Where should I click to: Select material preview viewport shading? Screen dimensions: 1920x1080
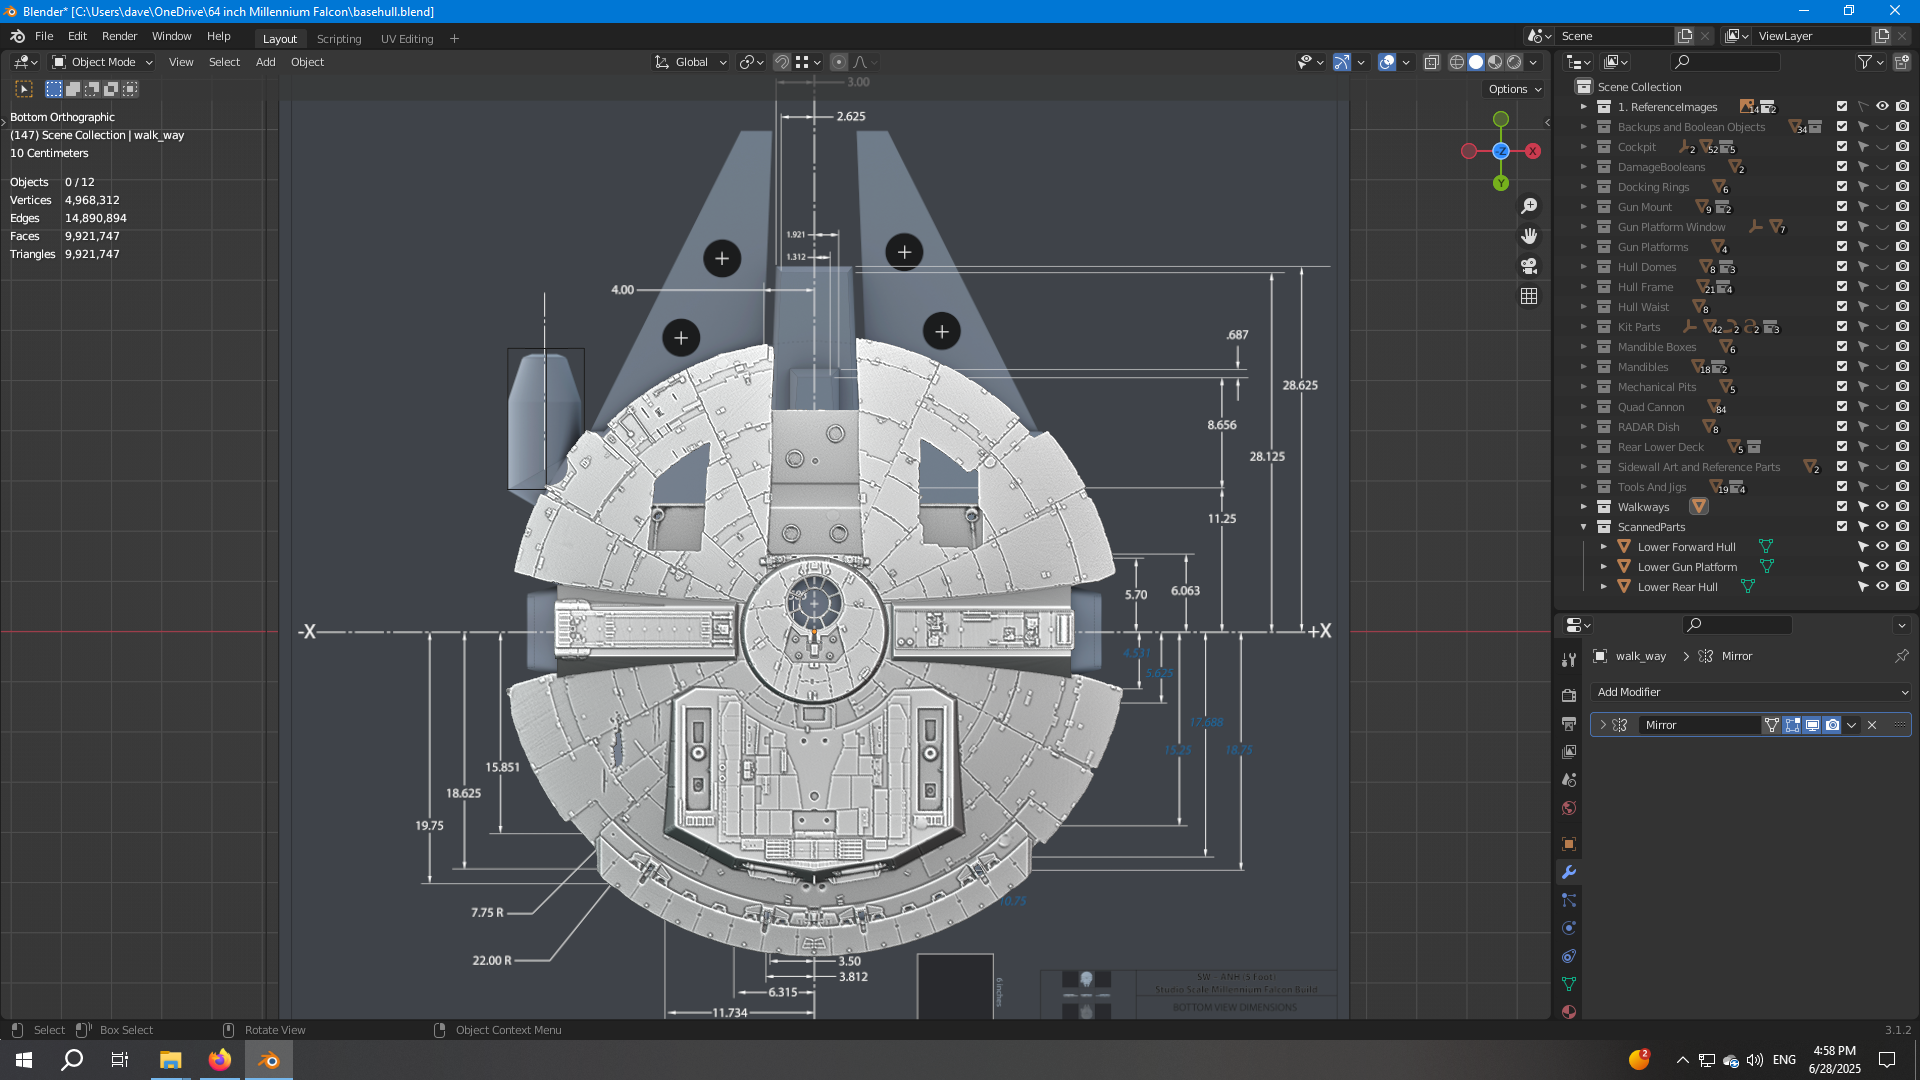1495,62
